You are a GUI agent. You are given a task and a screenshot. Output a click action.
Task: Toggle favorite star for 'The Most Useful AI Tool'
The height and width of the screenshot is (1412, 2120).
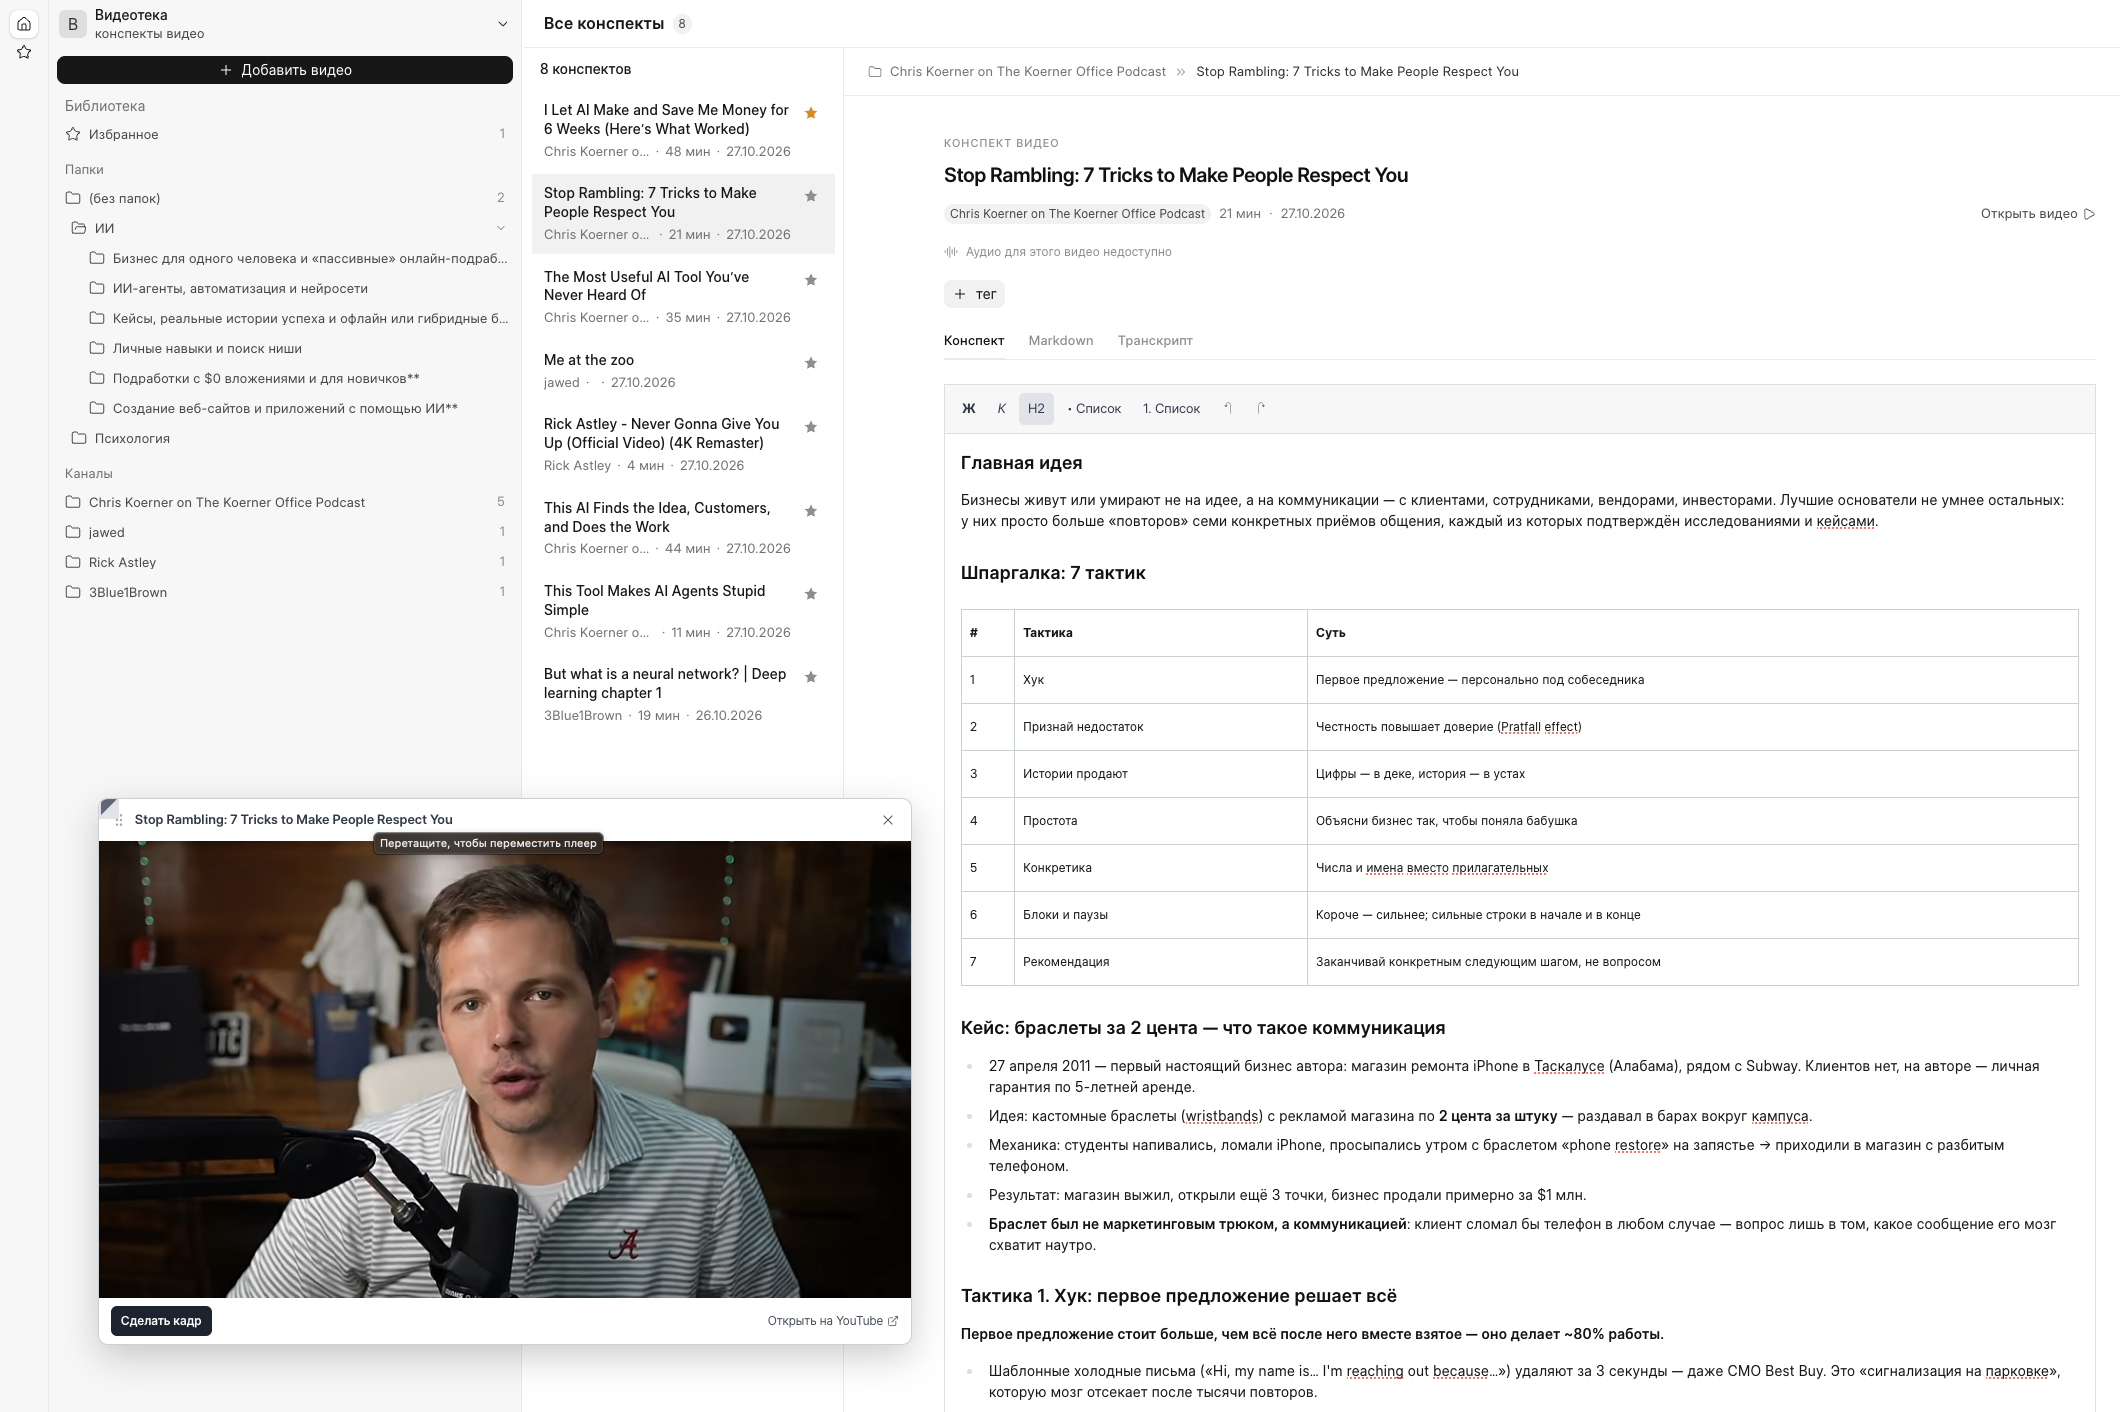(811, 280)
